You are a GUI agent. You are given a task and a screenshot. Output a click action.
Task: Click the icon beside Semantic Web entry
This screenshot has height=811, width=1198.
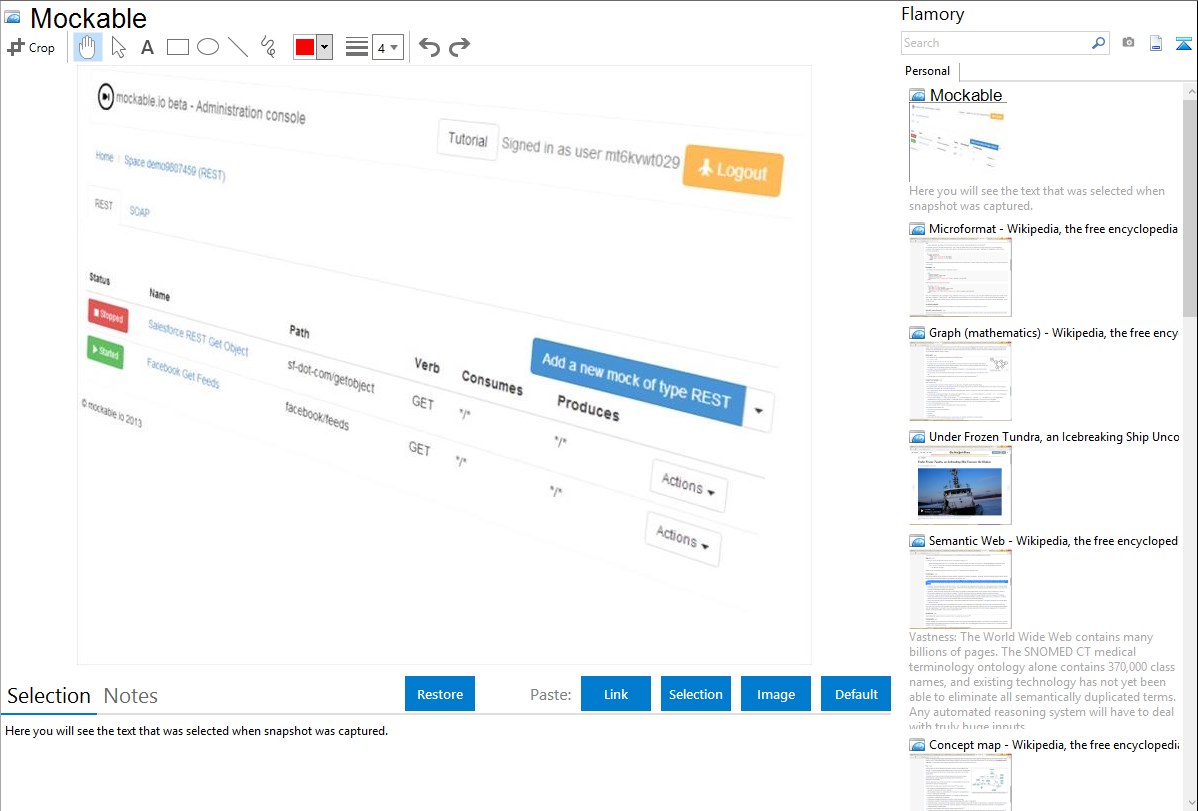click(918, 541)
